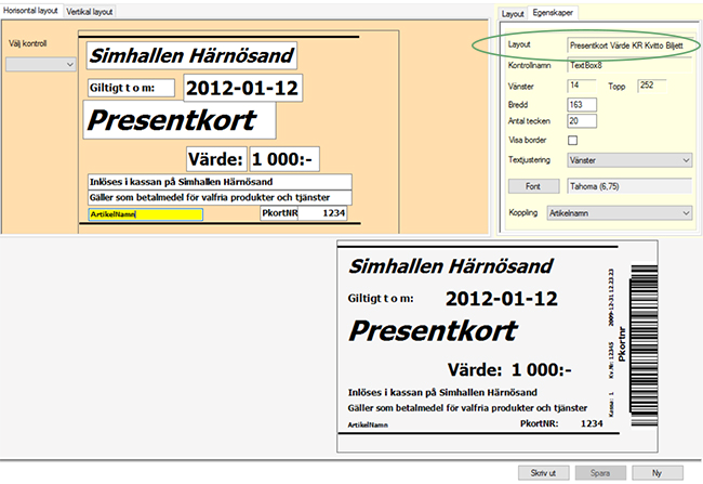The image size is (703, 484).
Task: Switch to the Horisontal layout tab
Action: (31, 11)
